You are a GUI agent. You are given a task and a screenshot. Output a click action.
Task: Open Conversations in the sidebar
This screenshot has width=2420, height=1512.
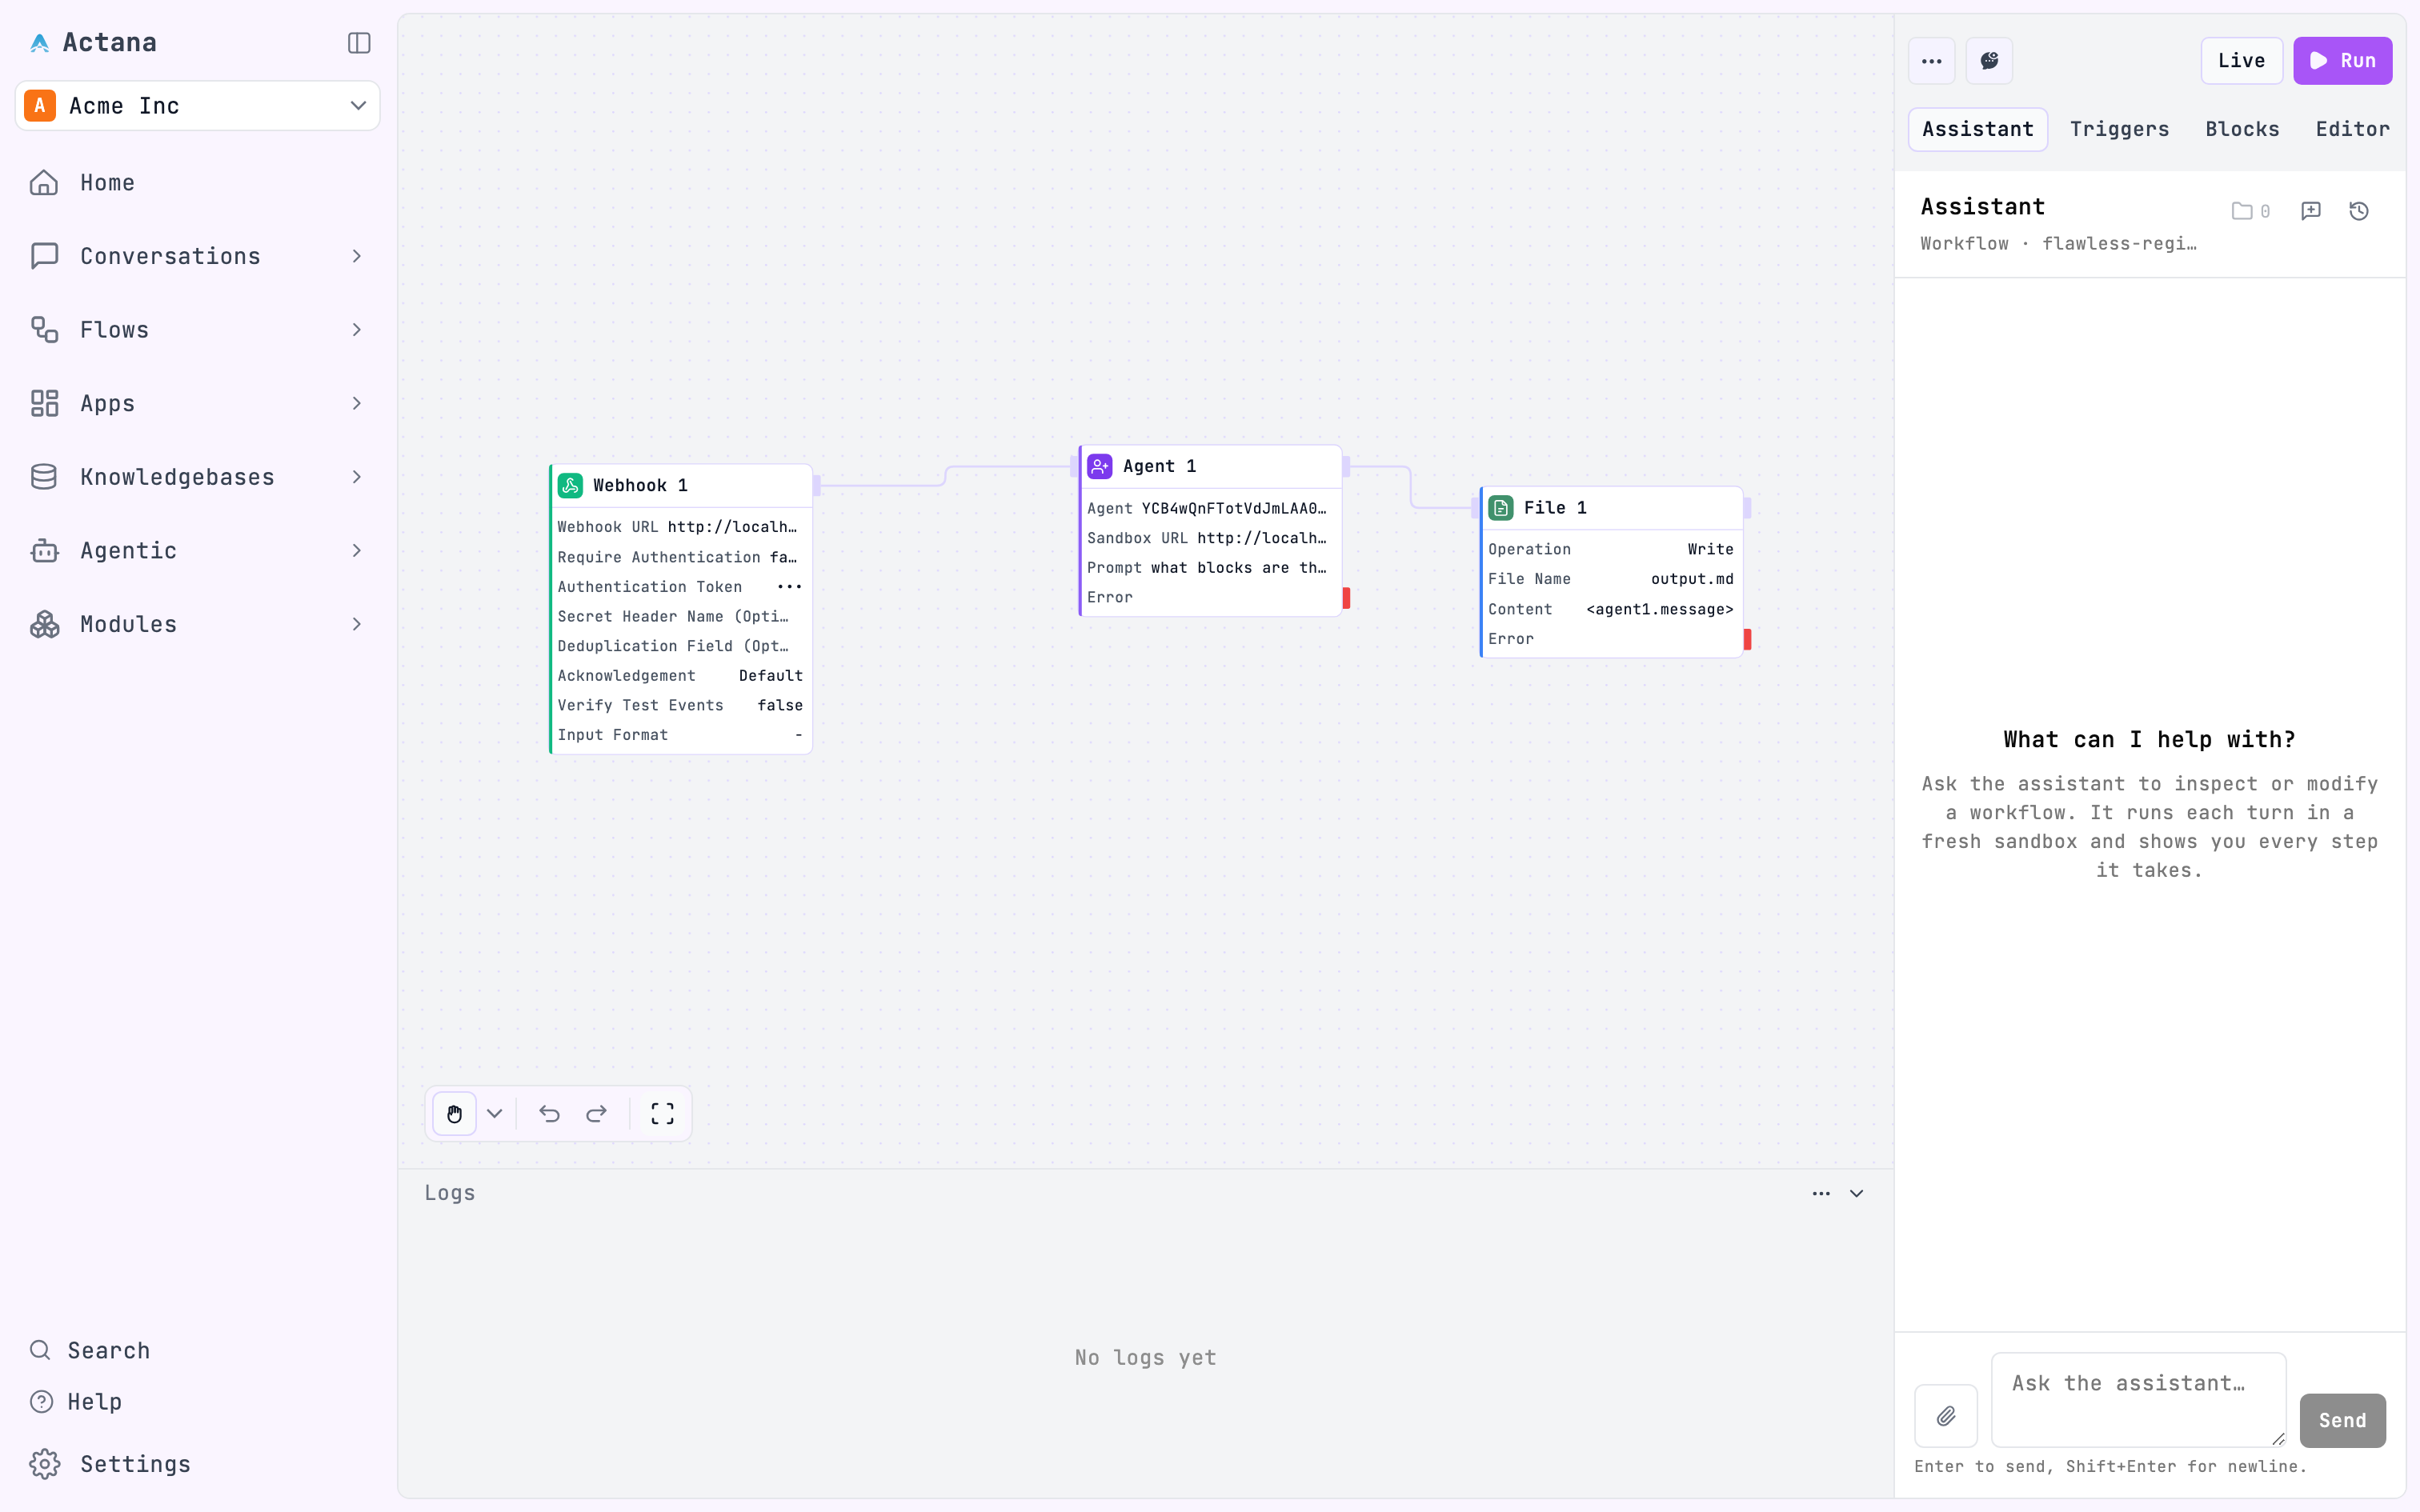point(170,256)
